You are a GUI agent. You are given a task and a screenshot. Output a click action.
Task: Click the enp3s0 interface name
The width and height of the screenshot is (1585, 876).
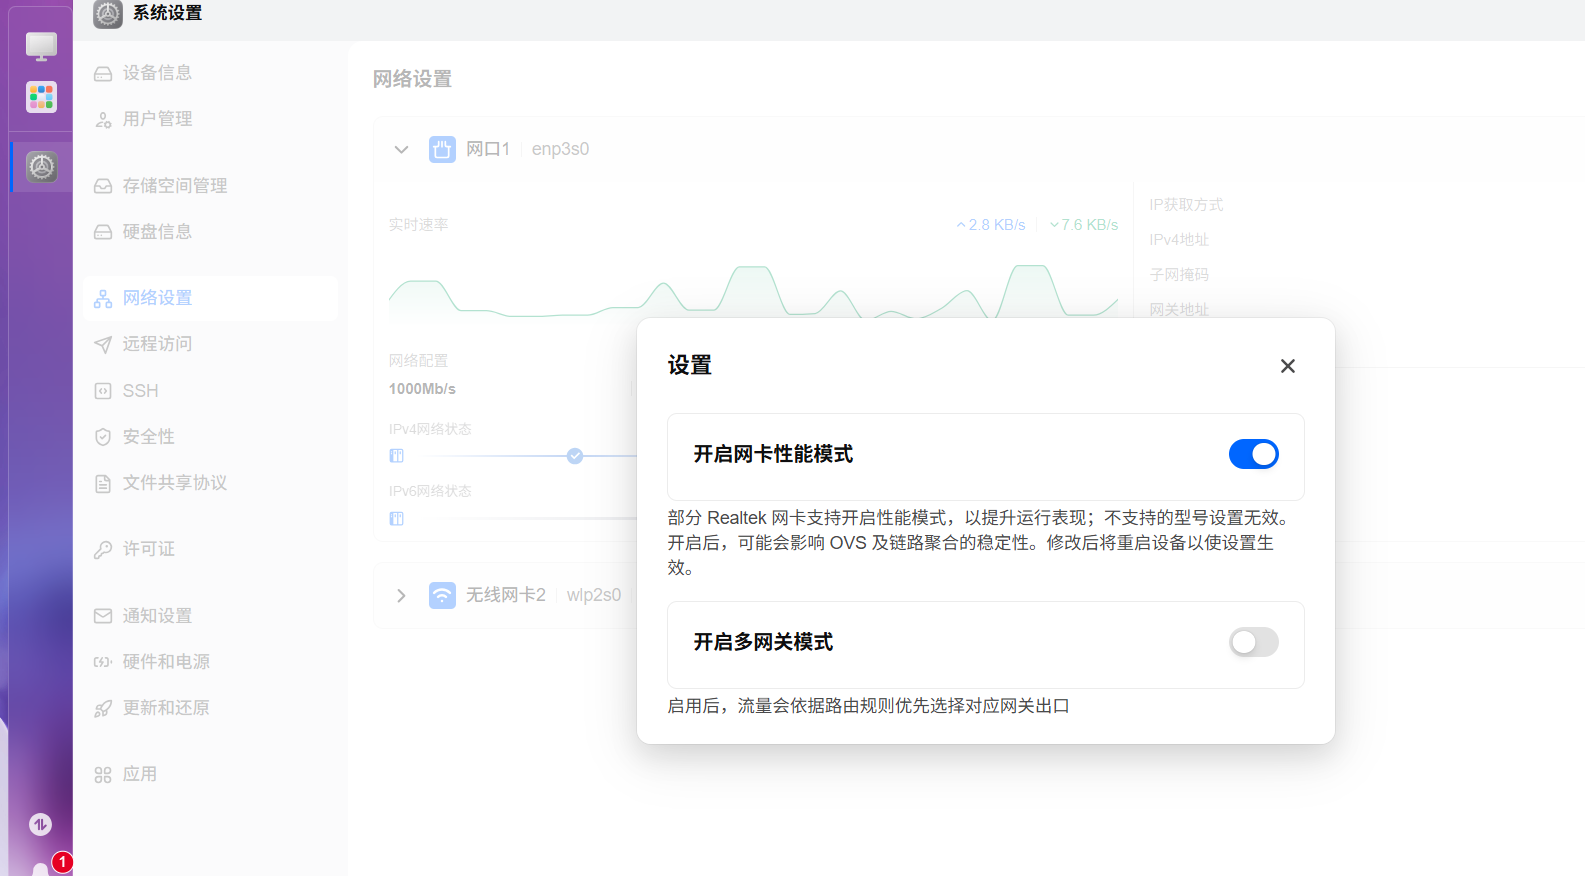pyautogui.click(x=560, y=149)
